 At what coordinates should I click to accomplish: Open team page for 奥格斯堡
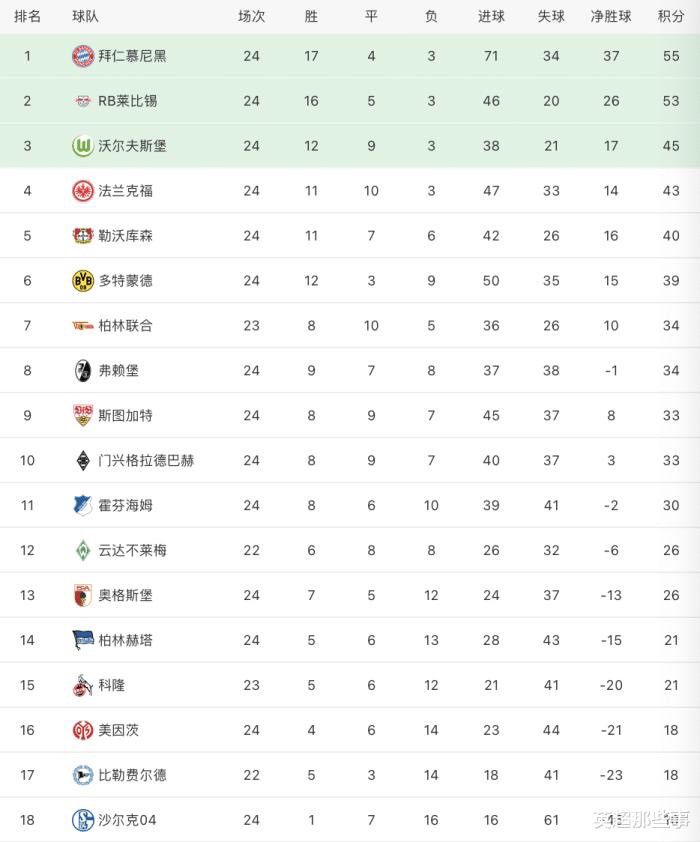click(125, 595)
